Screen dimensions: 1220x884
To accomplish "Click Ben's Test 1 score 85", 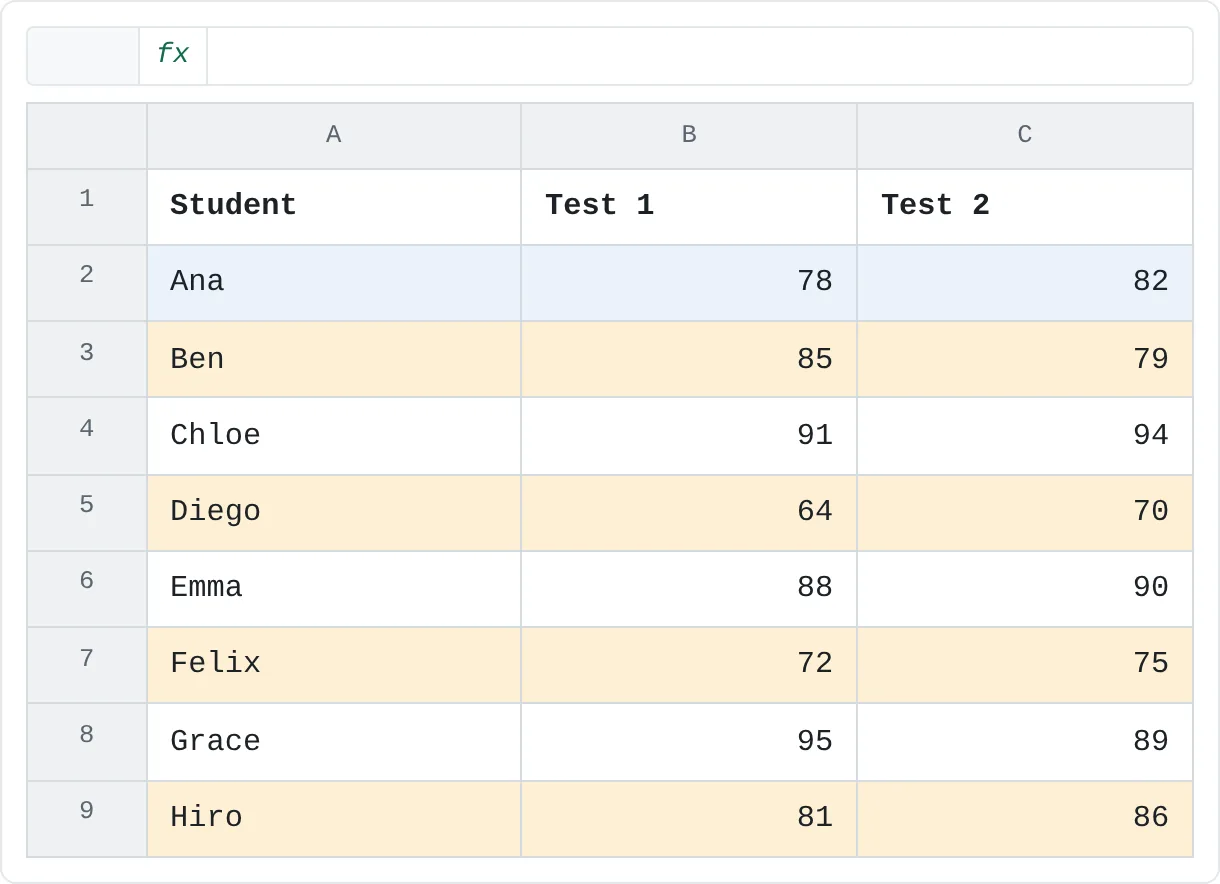I will (x=689, y=359).
